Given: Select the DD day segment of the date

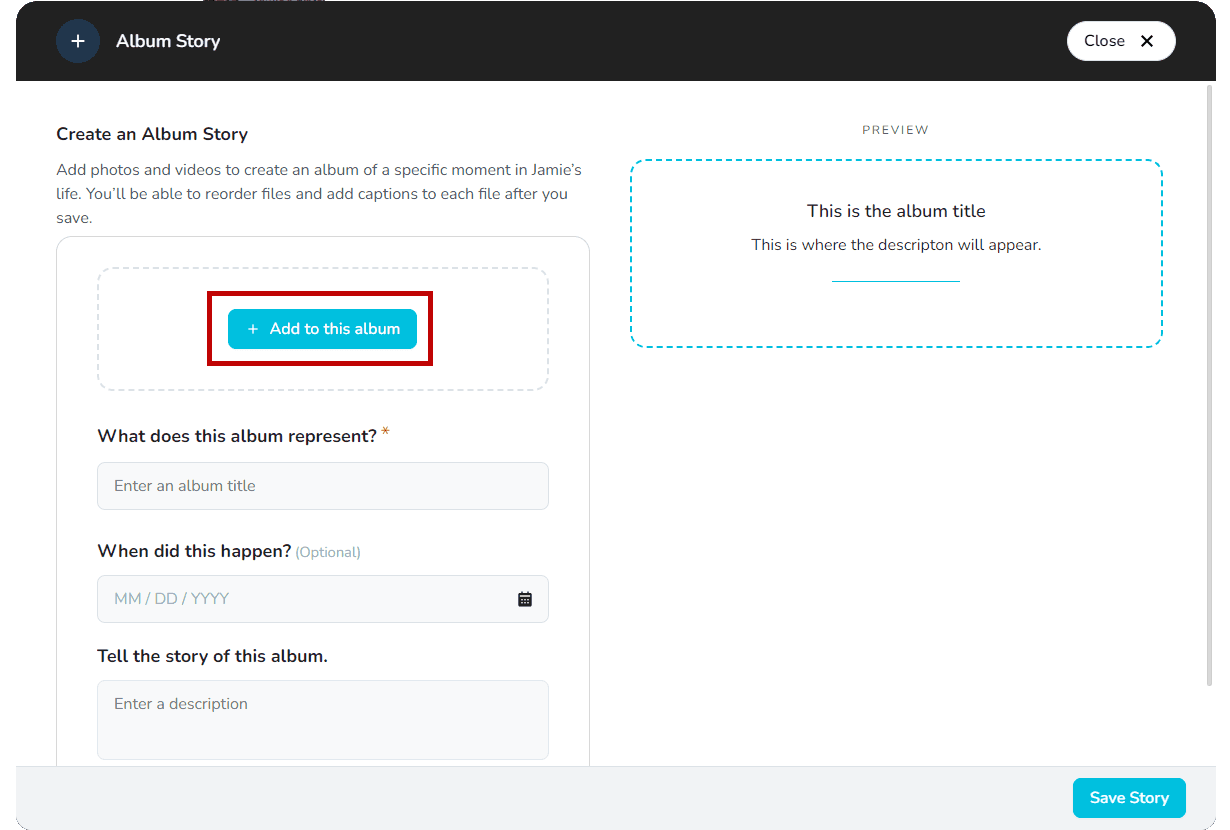Looking at the screenshot, I should (166, 599).
